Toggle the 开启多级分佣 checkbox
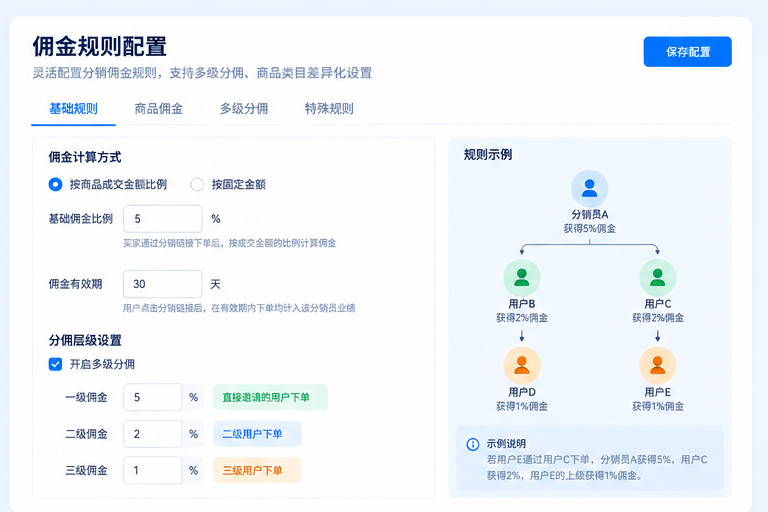The height and width of the screenshot is (512, 768). tap(55, 364)
